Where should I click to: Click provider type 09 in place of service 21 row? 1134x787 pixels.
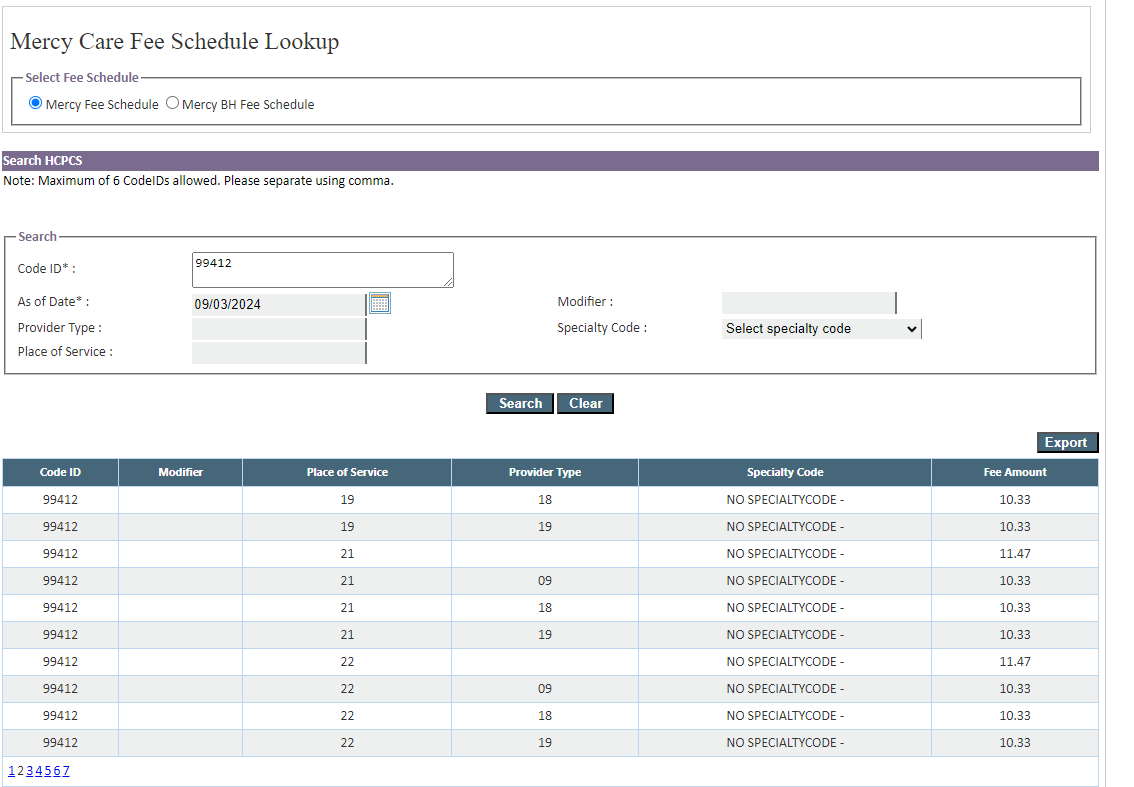click(545, 581)
